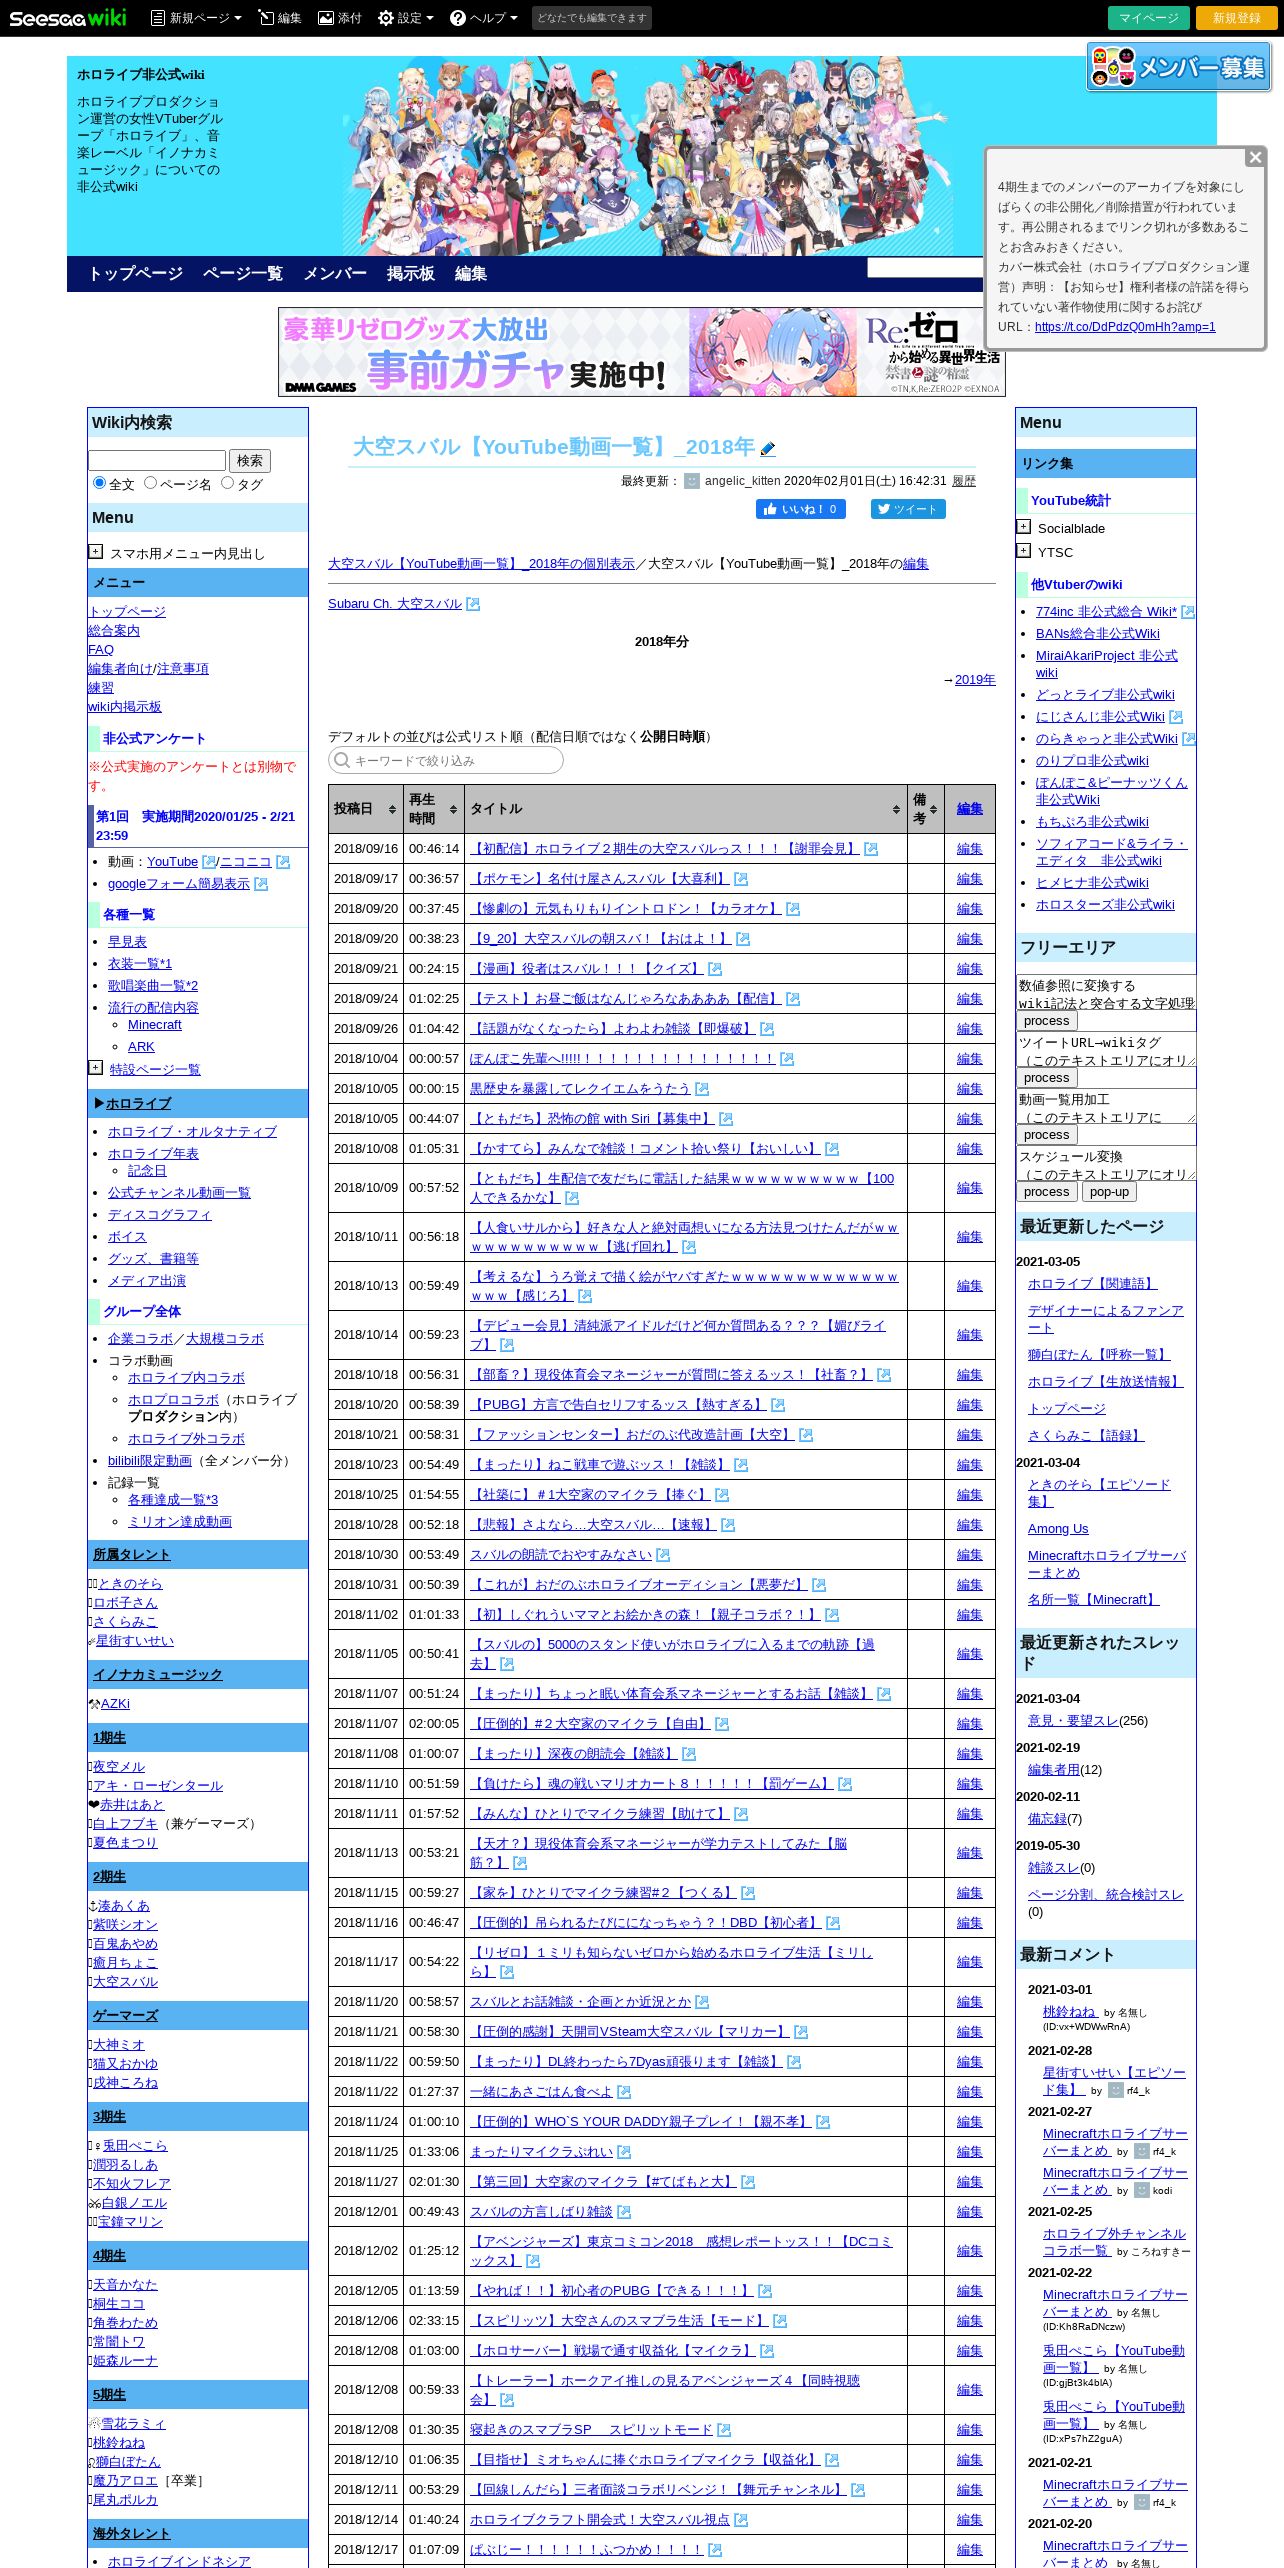Image resolution: width=1284 pixels, height=2568 pixels.
Task: Click the 数値参照に変換する text area
Action: [x=1106, y=993]
